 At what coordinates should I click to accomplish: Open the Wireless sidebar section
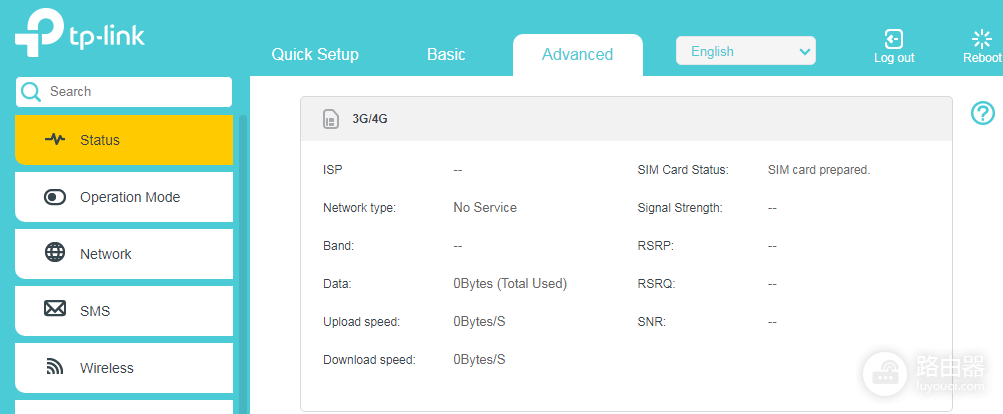point(123,368)
